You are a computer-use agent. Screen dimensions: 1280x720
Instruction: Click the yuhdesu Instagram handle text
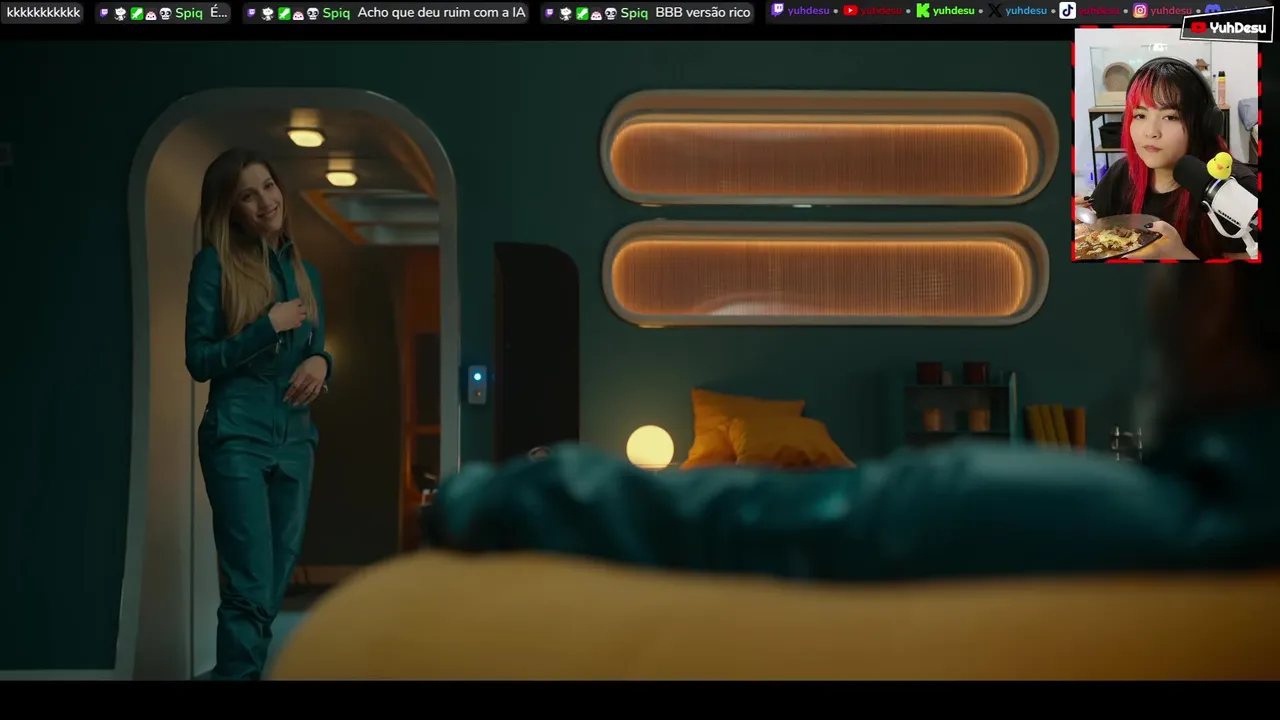1171,11
